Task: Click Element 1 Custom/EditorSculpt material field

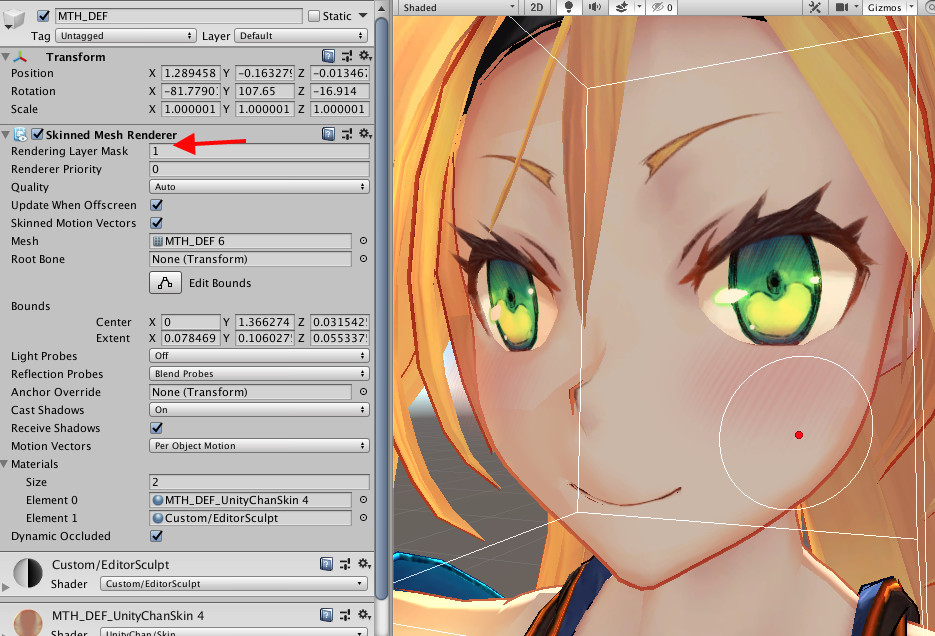Action: click(250, 518)
